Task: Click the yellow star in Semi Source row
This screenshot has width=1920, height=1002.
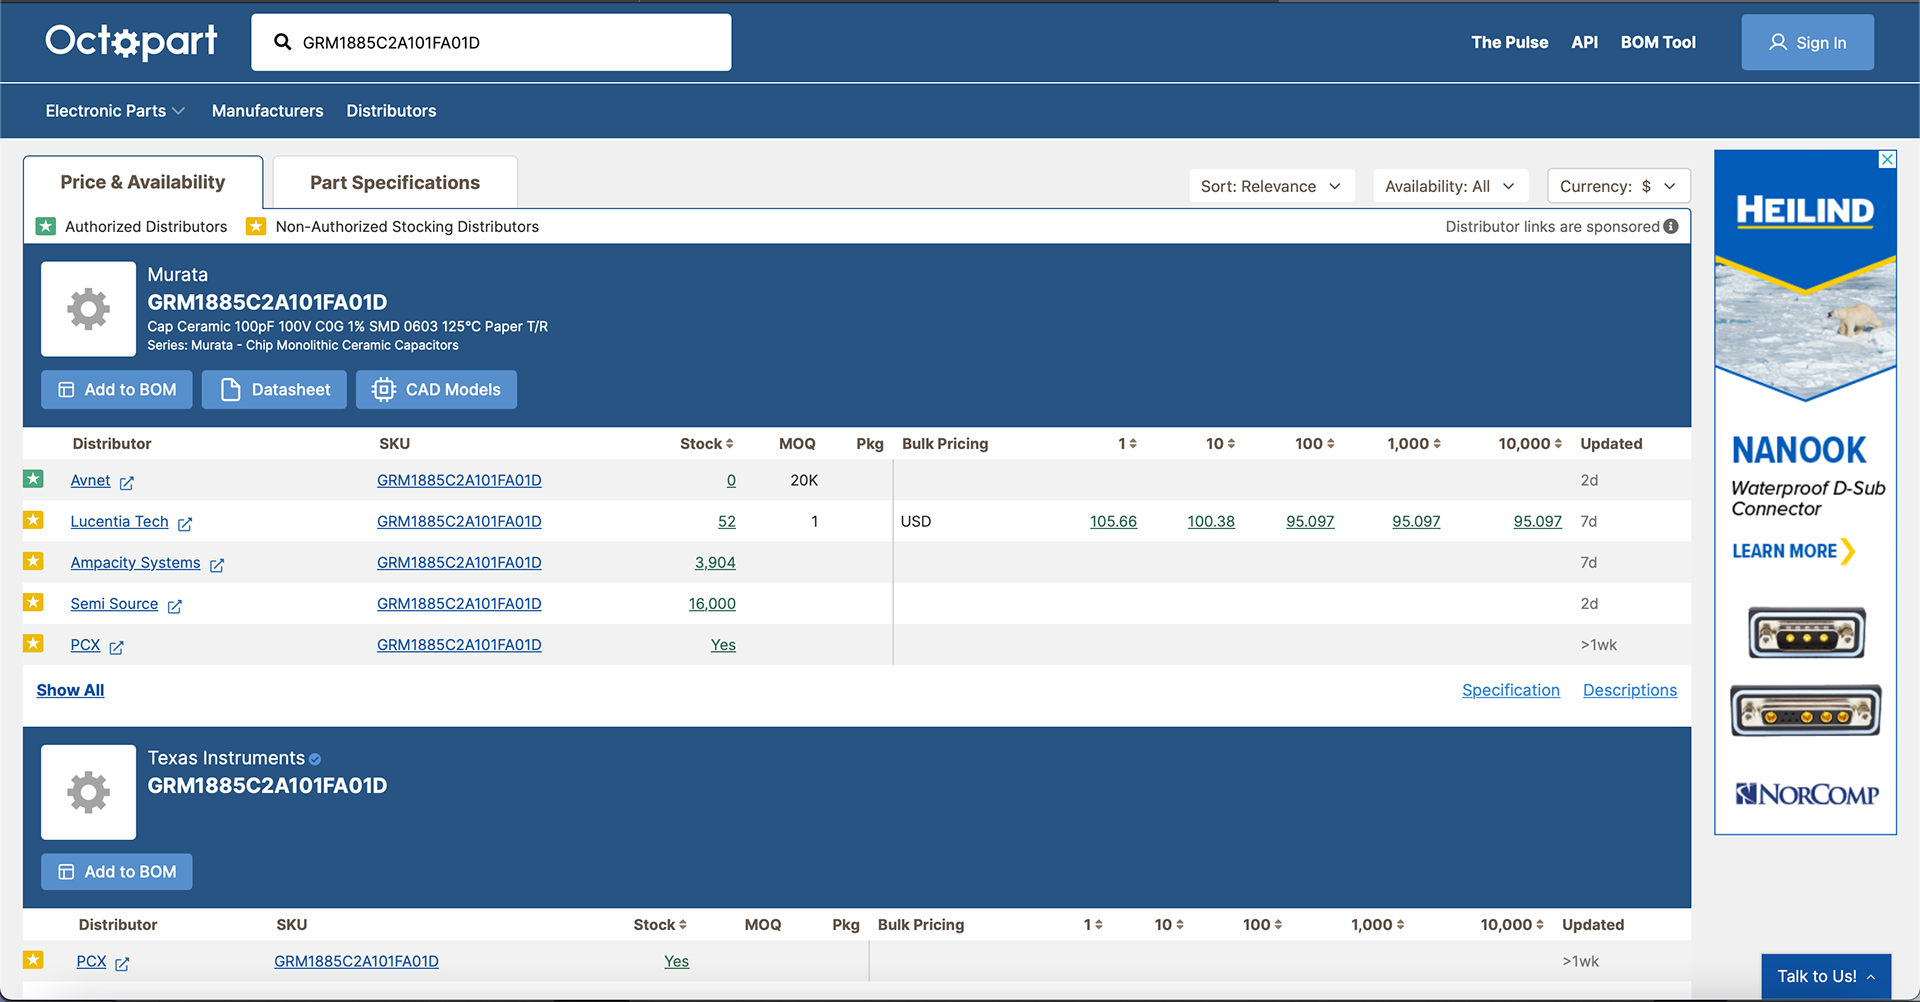Action: pos(34,602)
